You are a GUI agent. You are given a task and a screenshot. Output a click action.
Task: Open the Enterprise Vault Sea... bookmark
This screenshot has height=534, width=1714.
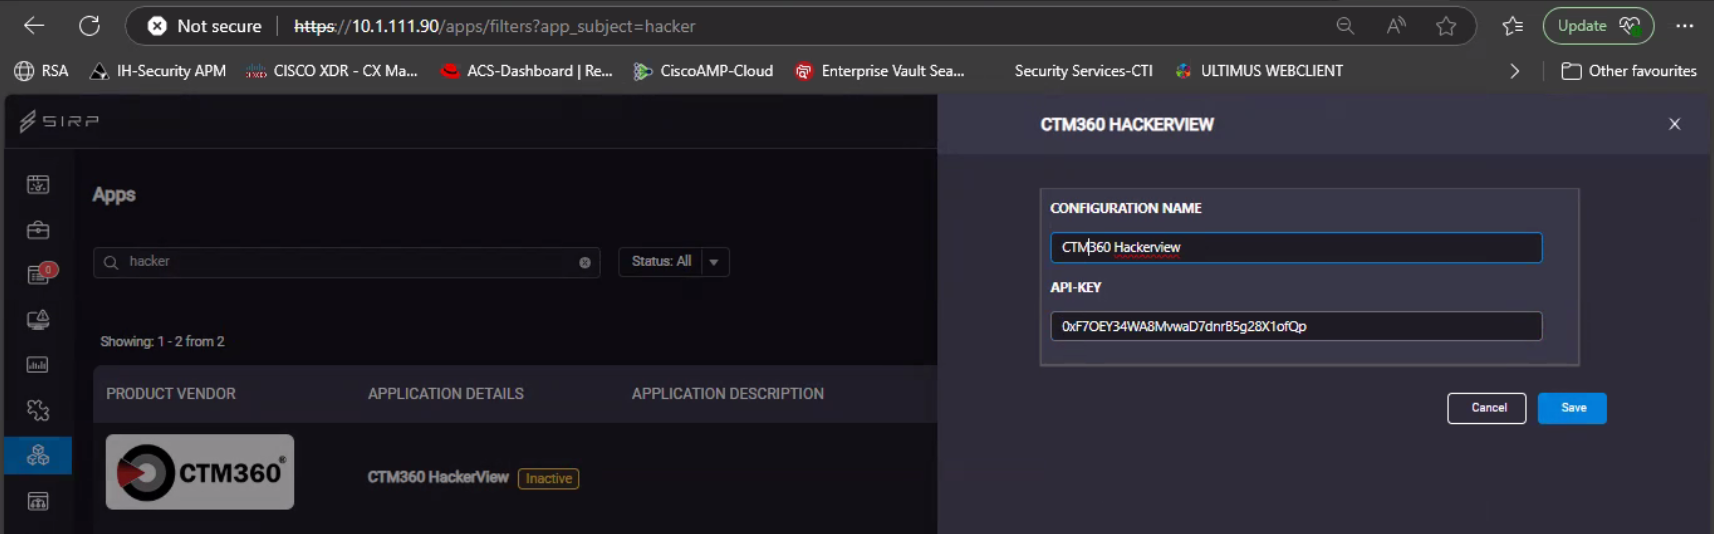click(x=880, y=71)
